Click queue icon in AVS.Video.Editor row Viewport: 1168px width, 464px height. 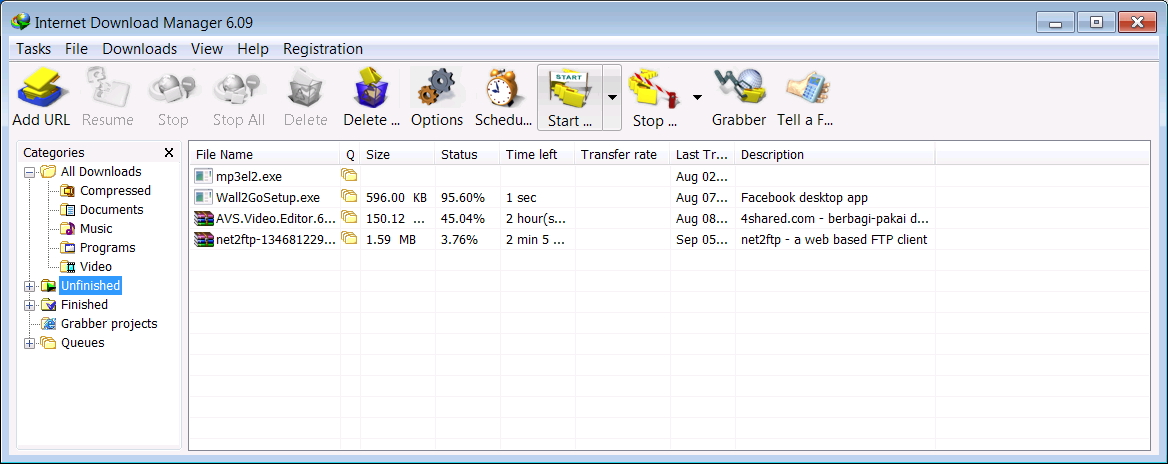click(x=349, y=217)
